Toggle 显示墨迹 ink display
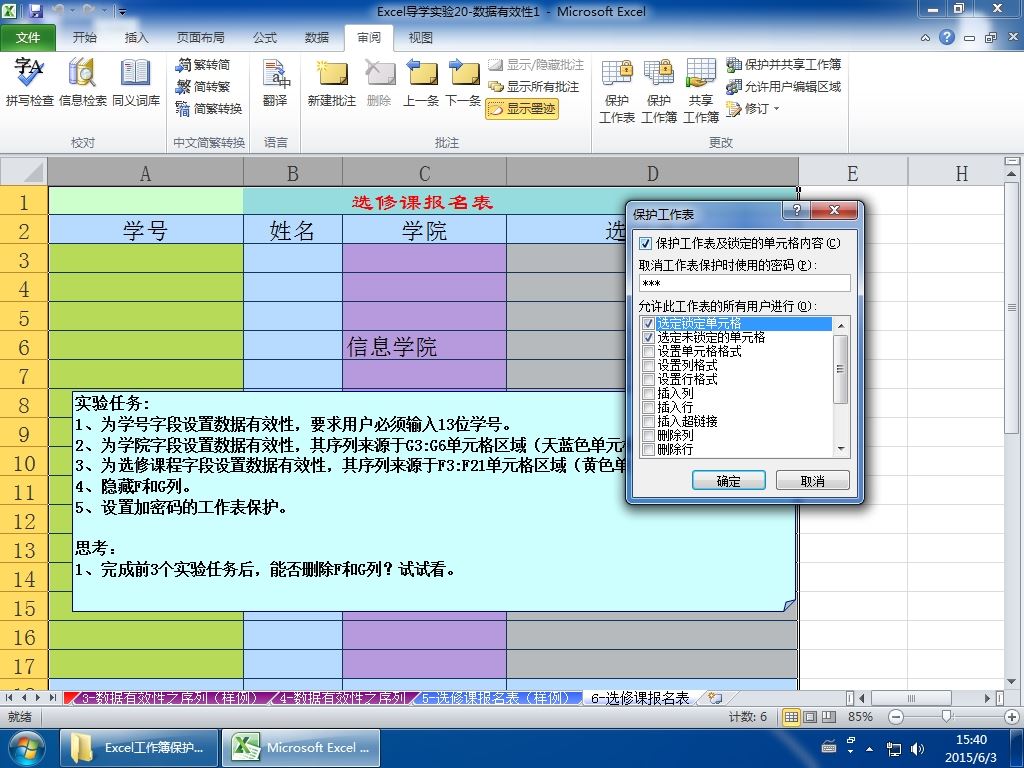The image size is (1024, 768). 522,108
